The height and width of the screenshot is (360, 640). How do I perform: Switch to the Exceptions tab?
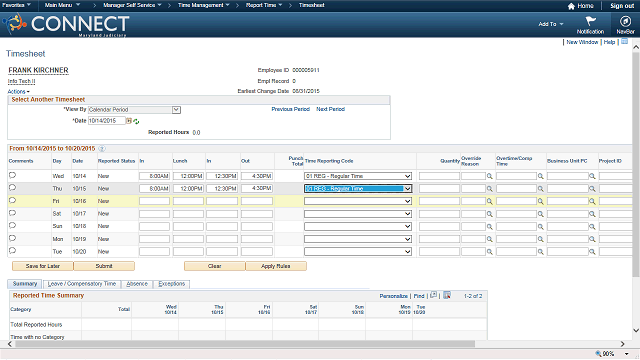point(171,284)
